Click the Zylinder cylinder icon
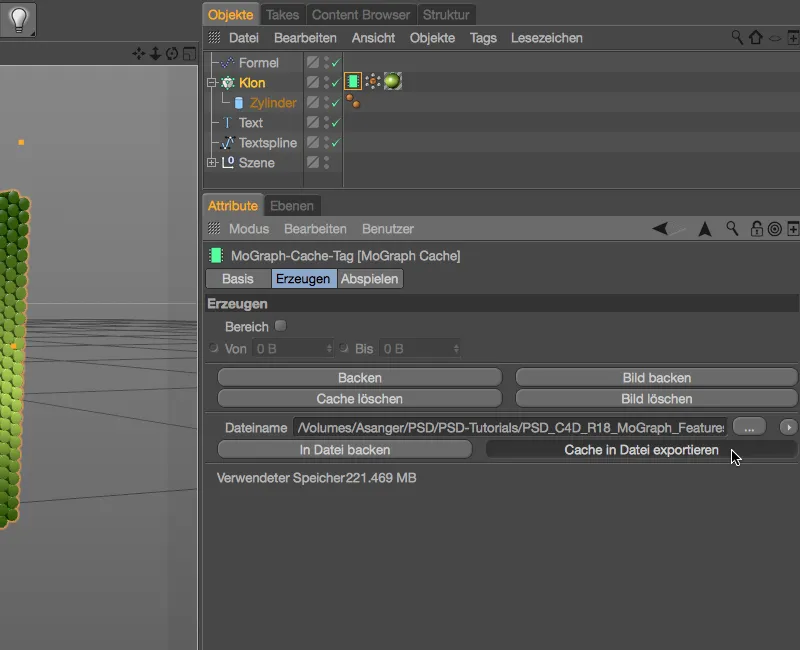This screenshot has height=650, width=800. tap(238, 103)
